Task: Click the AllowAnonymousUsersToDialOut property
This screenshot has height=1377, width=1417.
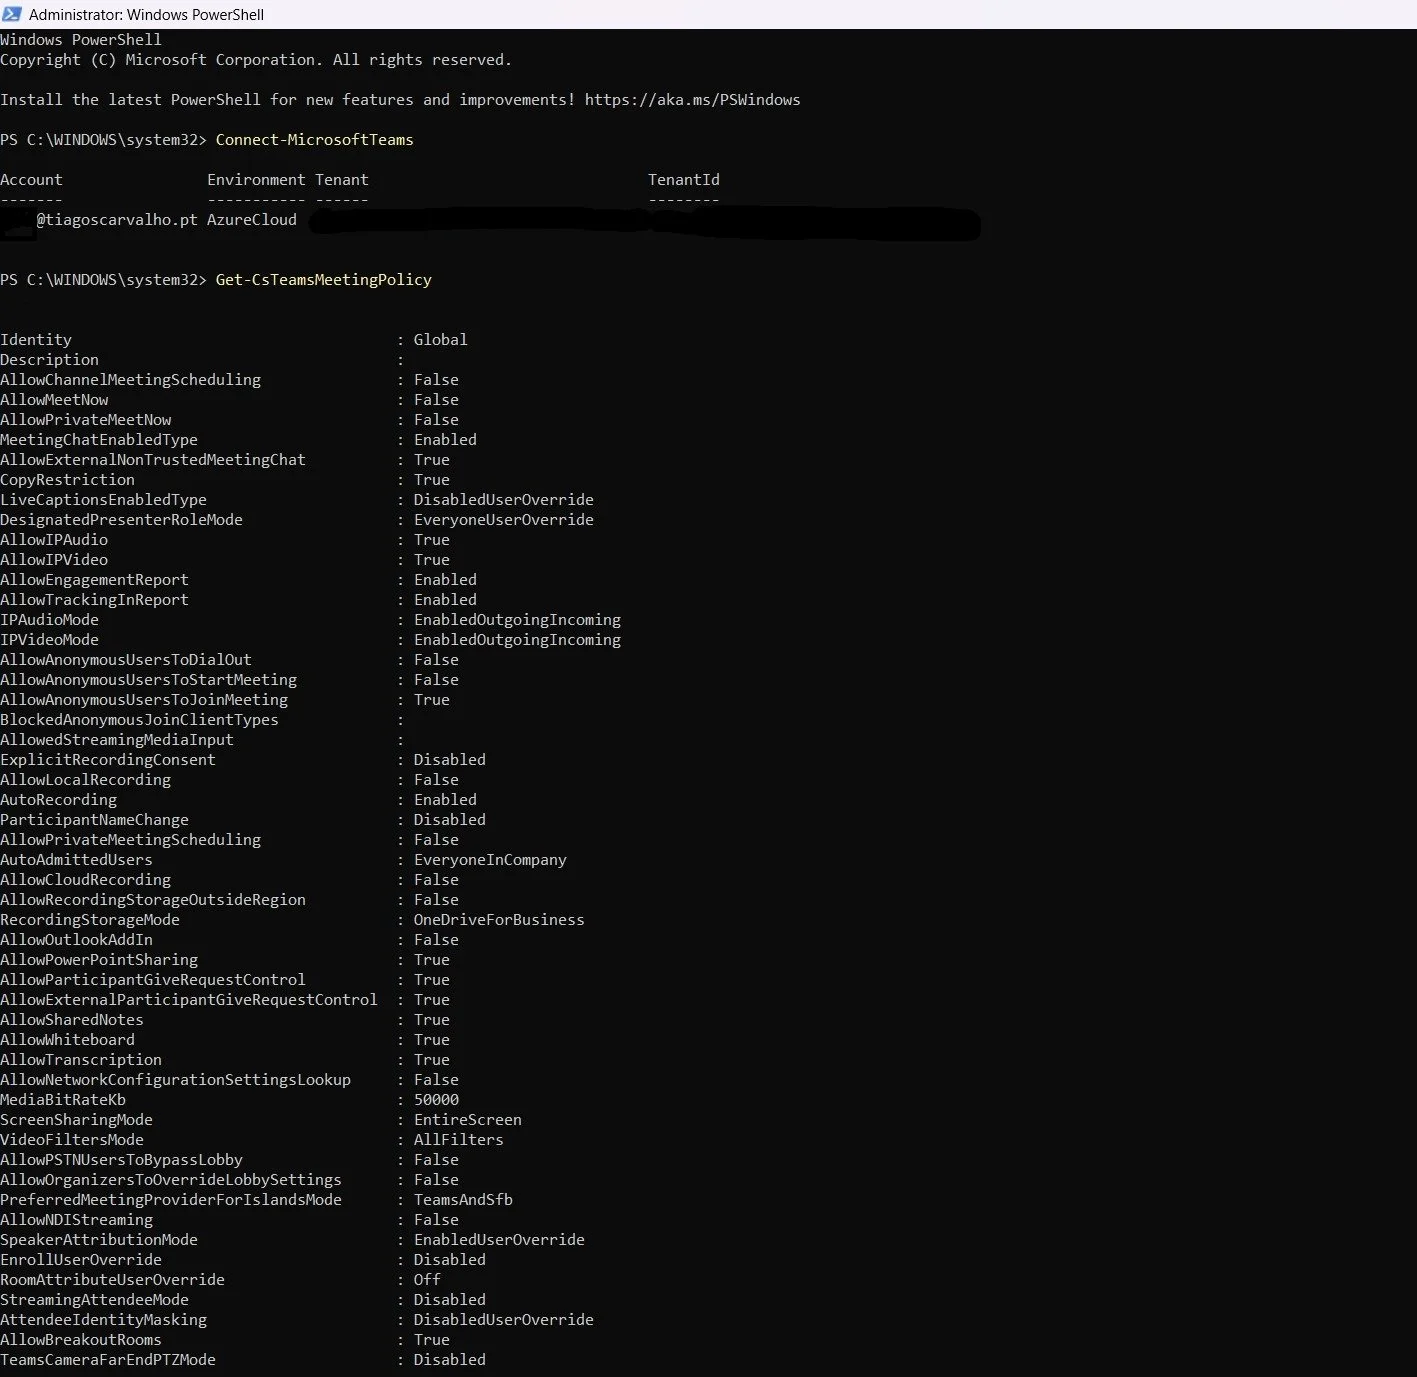Action: pyautogui.click(x=126, y=660)
